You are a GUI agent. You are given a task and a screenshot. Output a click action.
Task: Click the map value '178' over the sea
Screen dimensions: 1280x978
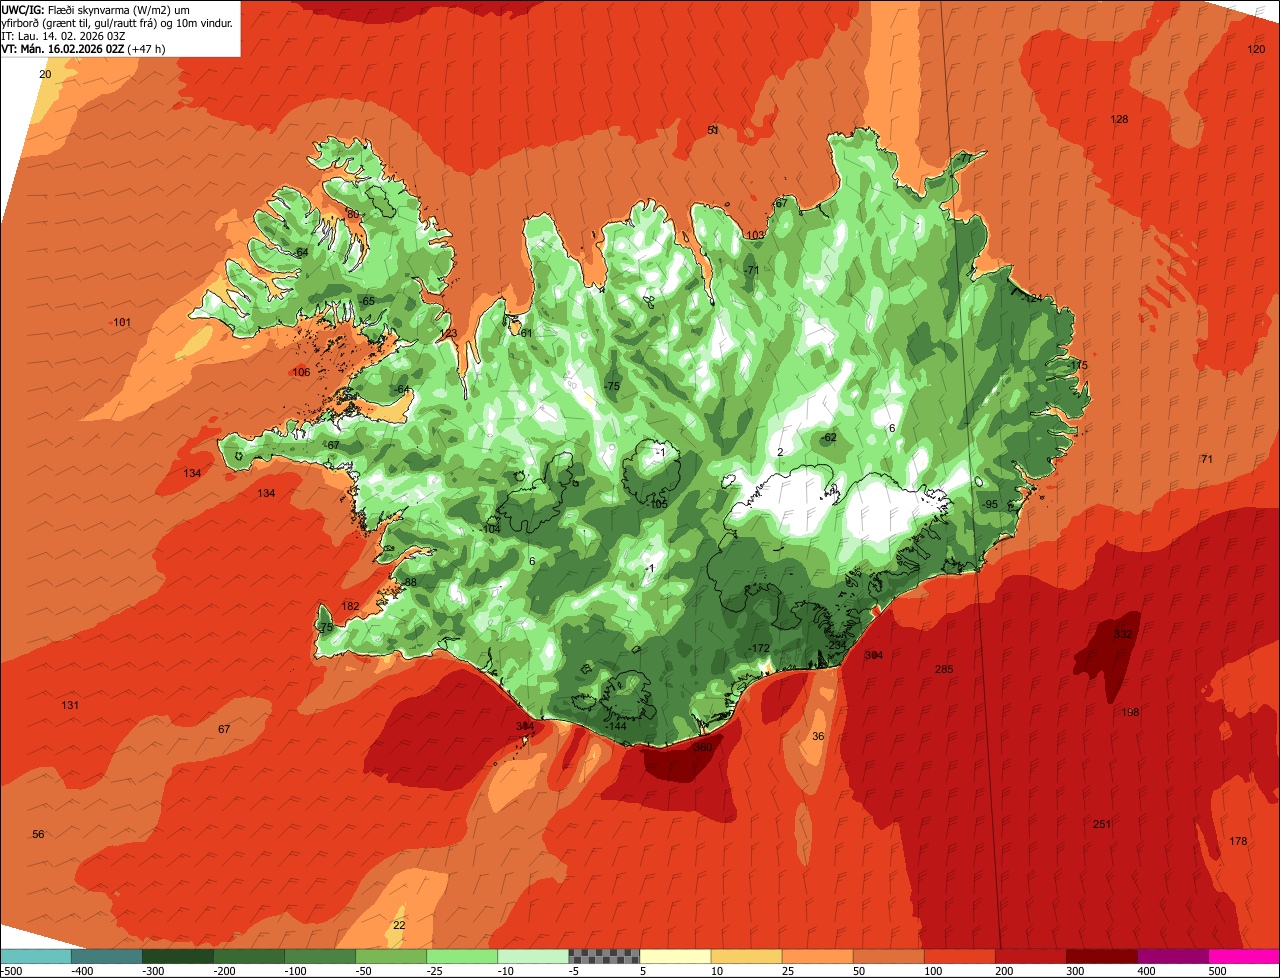coord(1238,841)
